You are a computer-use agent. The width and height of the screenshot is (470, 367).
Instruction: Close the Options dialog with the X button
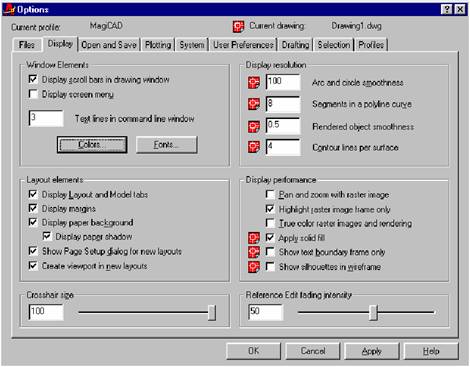[460, 9]
